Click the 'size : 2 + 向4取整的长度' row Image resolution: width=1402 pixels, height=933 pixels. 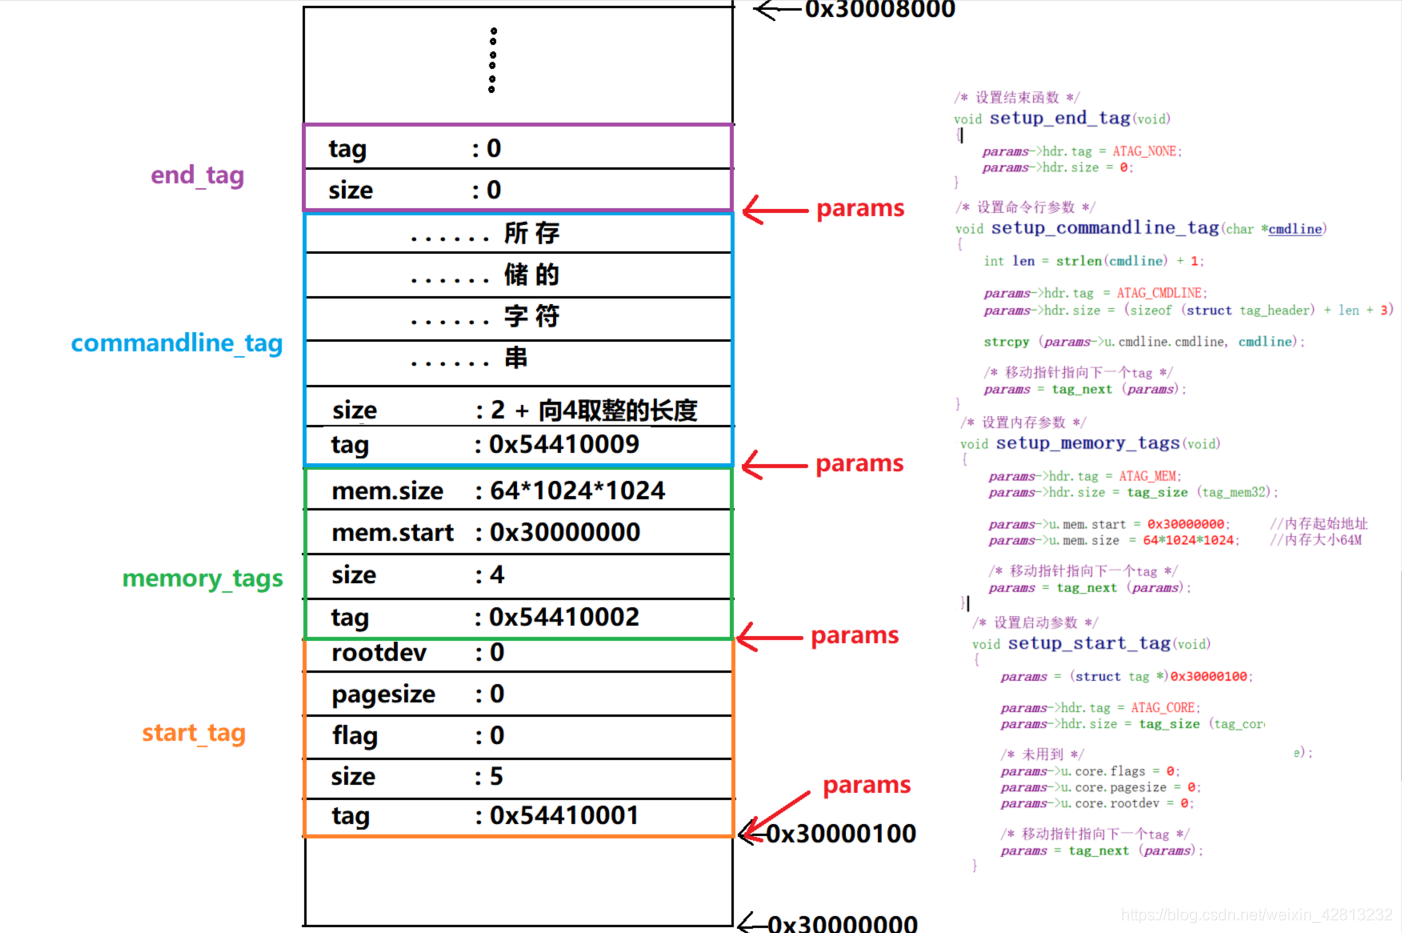point(518,407)
